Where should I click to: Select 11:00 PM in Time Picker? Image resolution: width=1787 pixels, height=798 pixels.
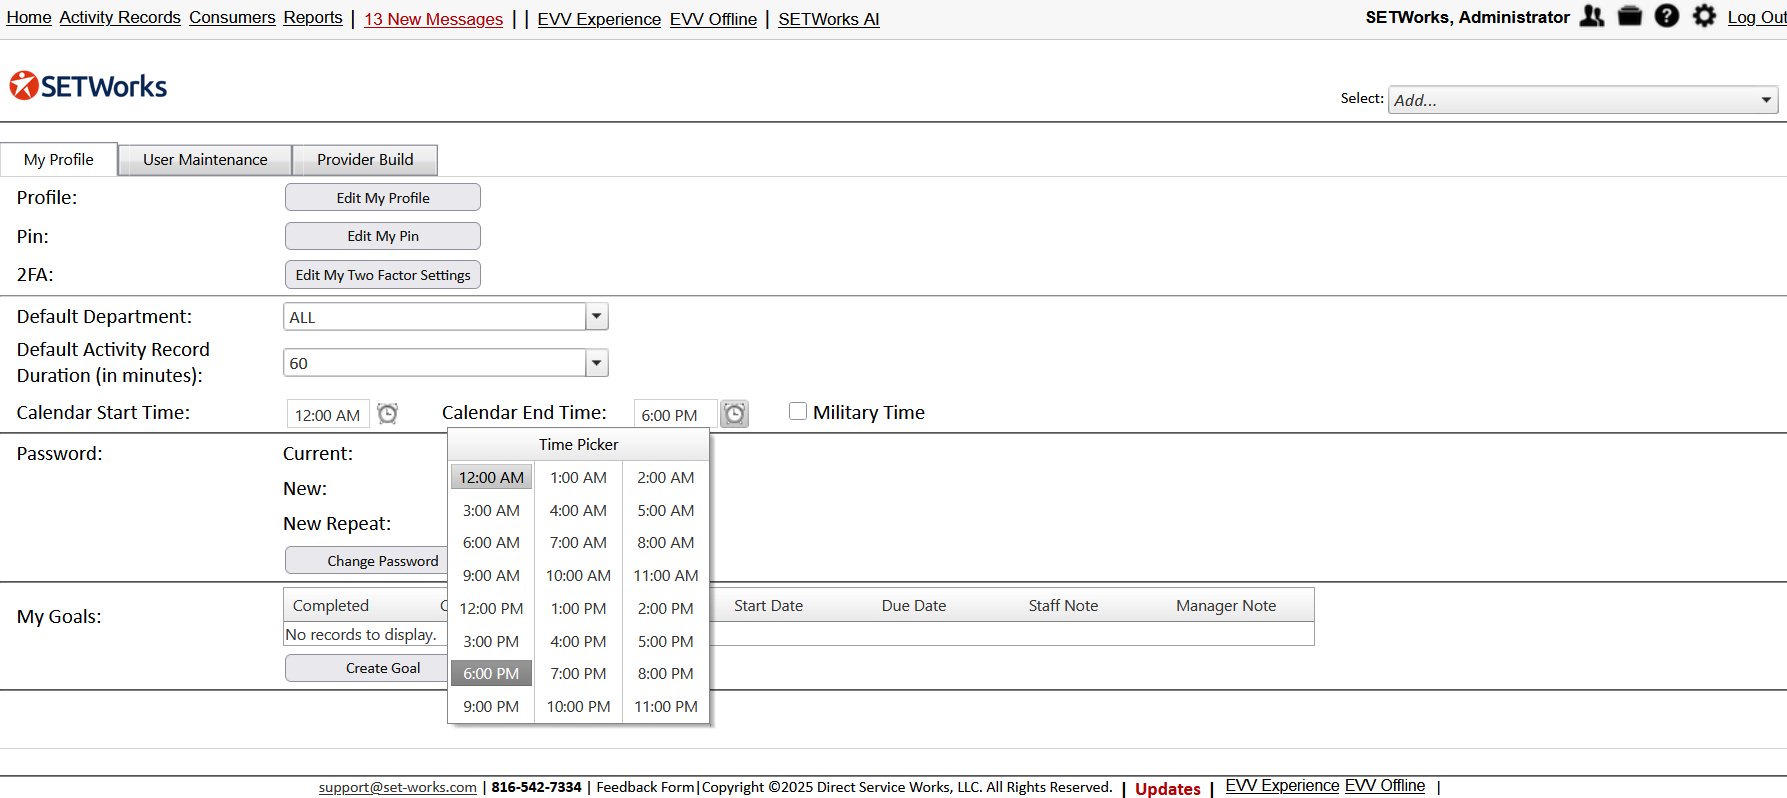(666, 706)
